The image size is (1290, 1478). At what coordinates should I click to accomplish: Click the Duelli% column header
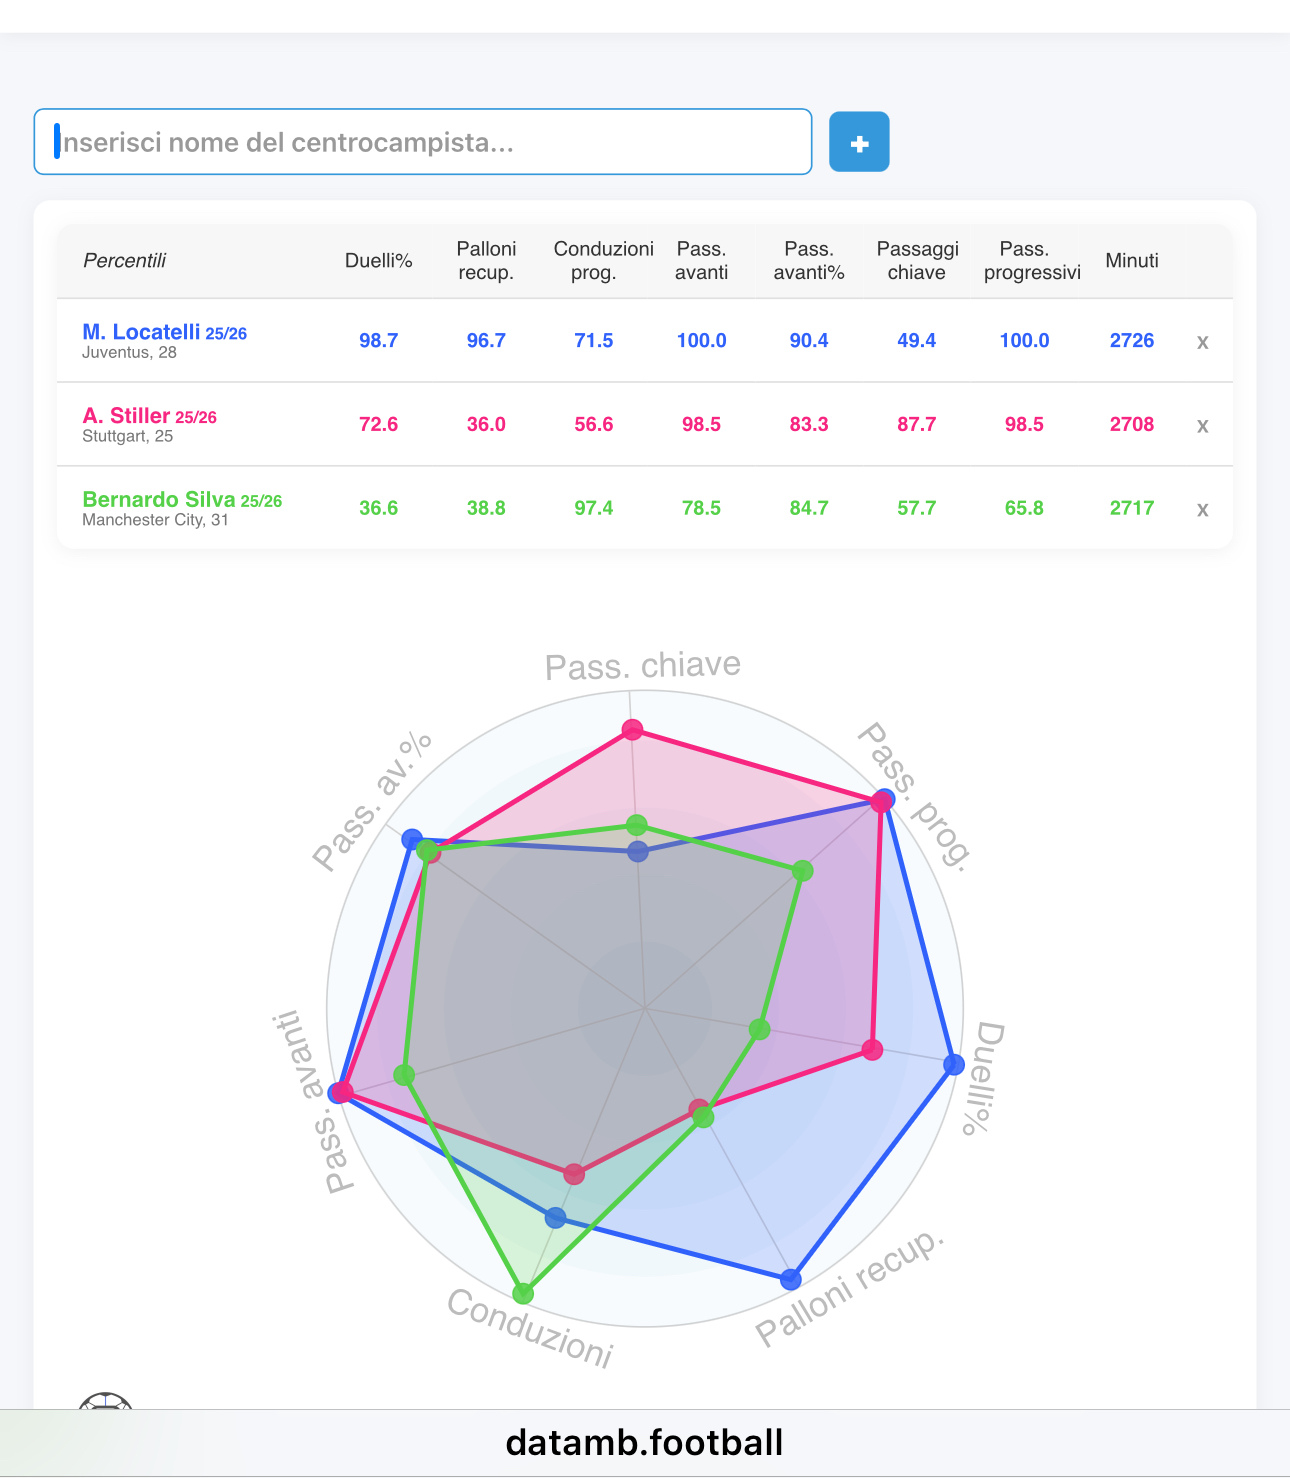pyautogui.click(x=378, y=261)
